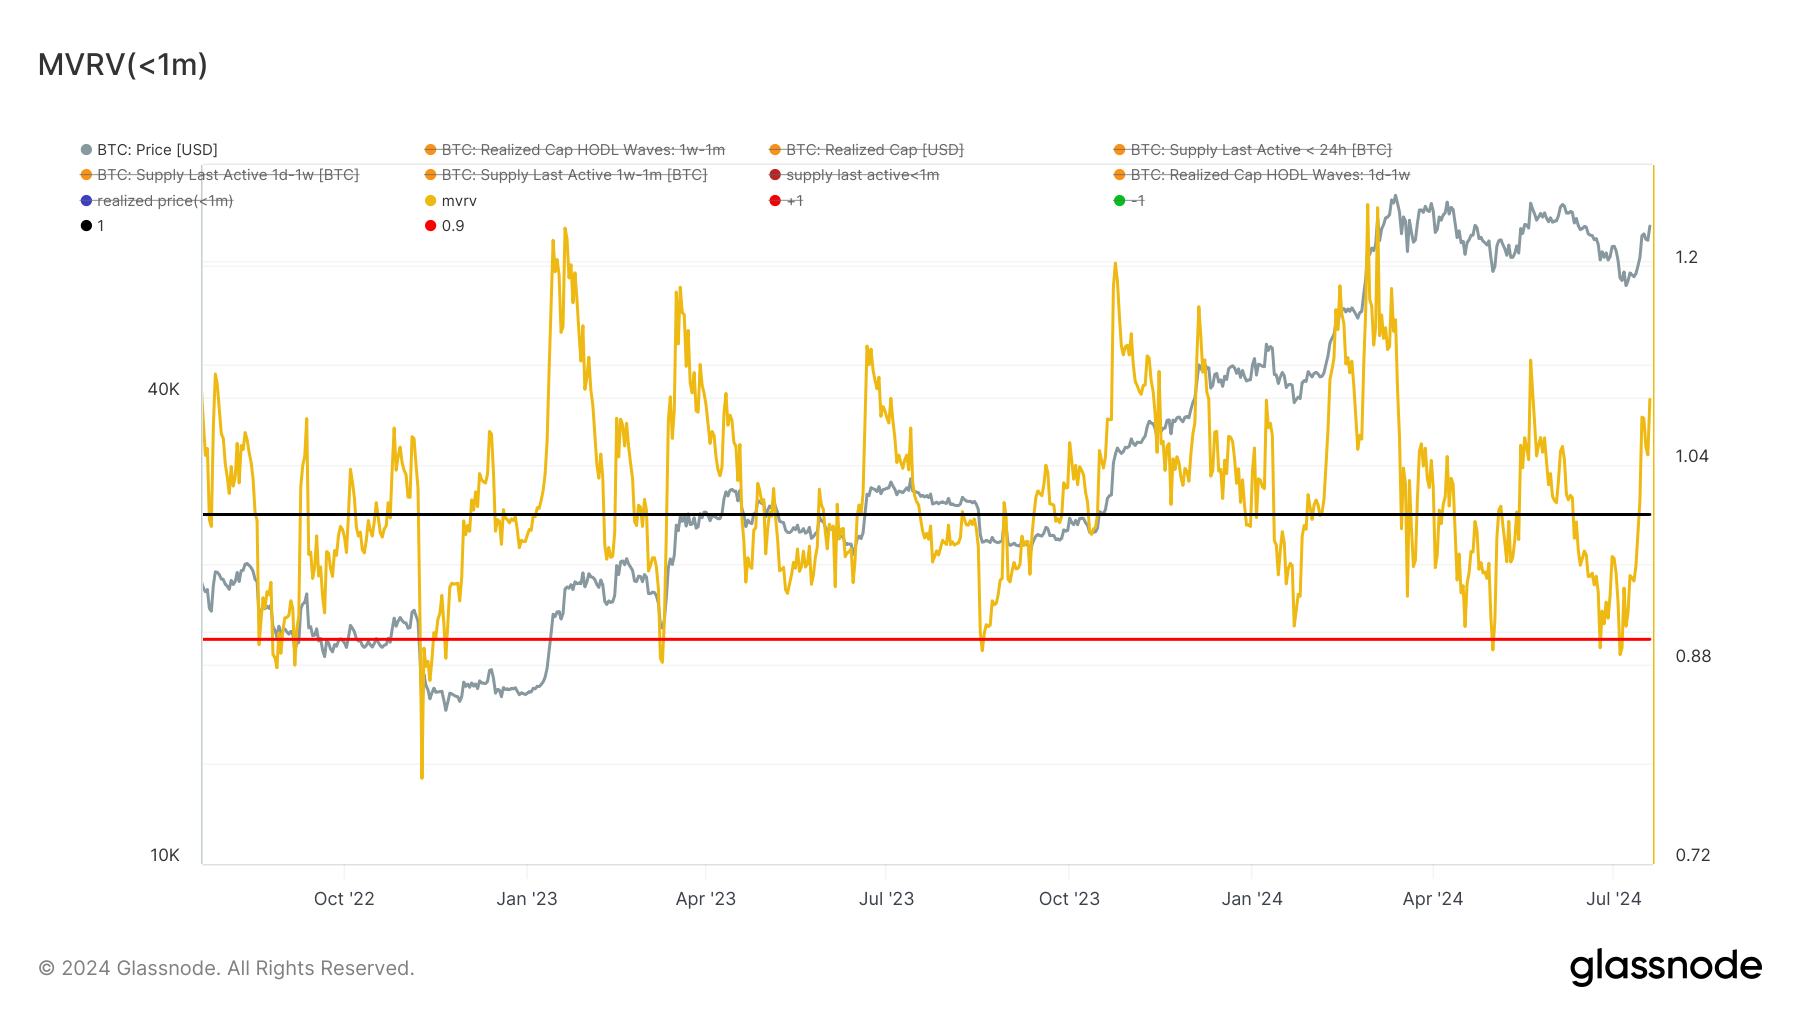Toggle the red '0.9' reference line legend

tap(445, 226)
